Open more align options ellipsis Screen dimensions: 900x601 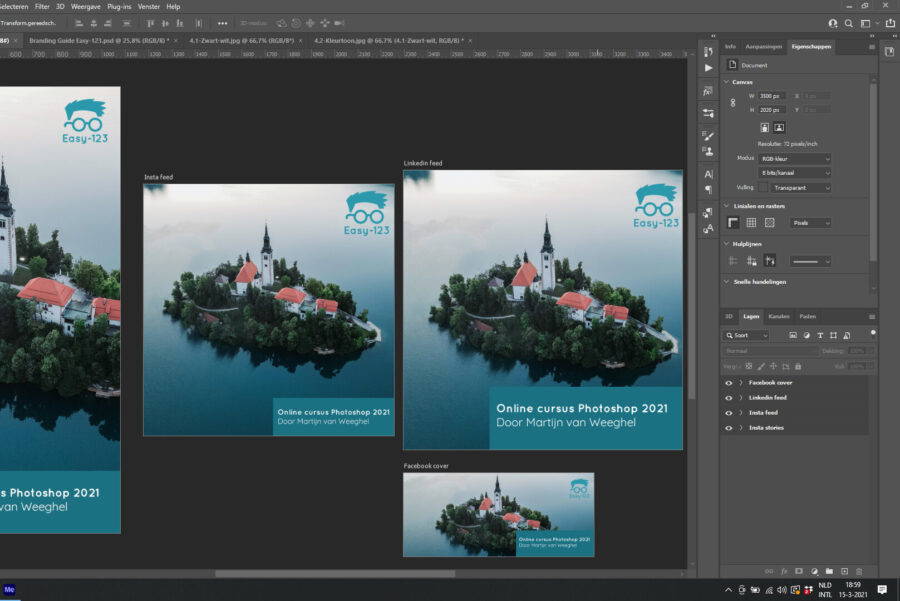pyautogui.click(x=223, y=24)
